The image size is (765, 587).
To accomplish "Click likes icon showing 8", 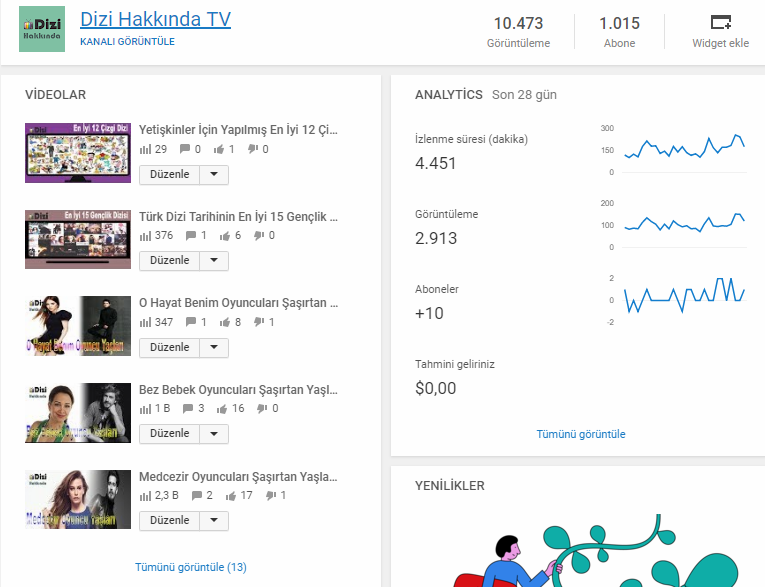I will (x=225, y=322).
